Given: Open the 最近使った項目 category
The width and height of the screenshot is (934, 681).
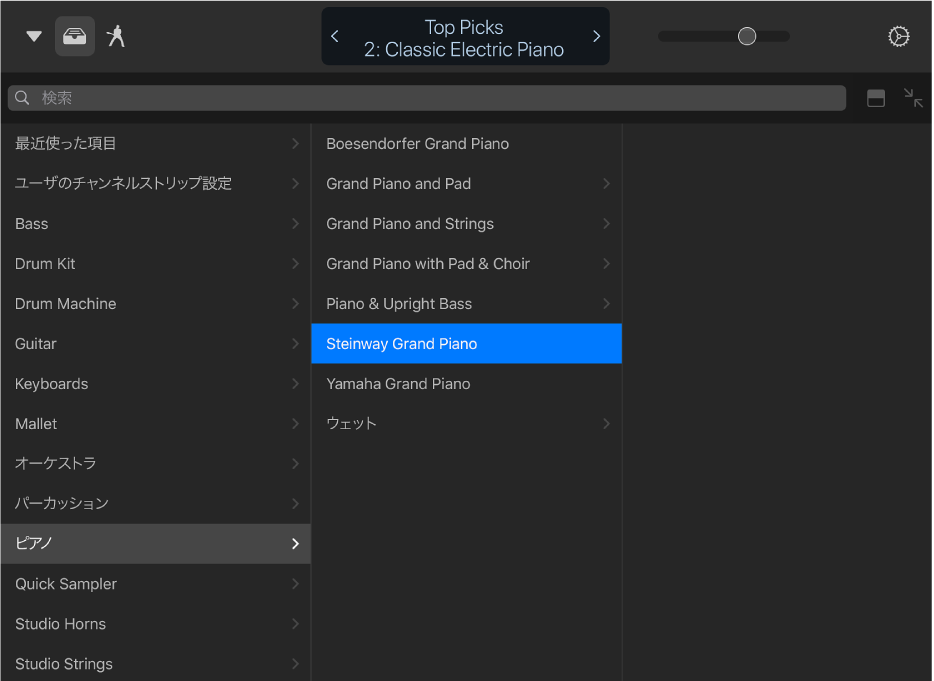Looking at the screenshot, I should [x=156, y=144].
